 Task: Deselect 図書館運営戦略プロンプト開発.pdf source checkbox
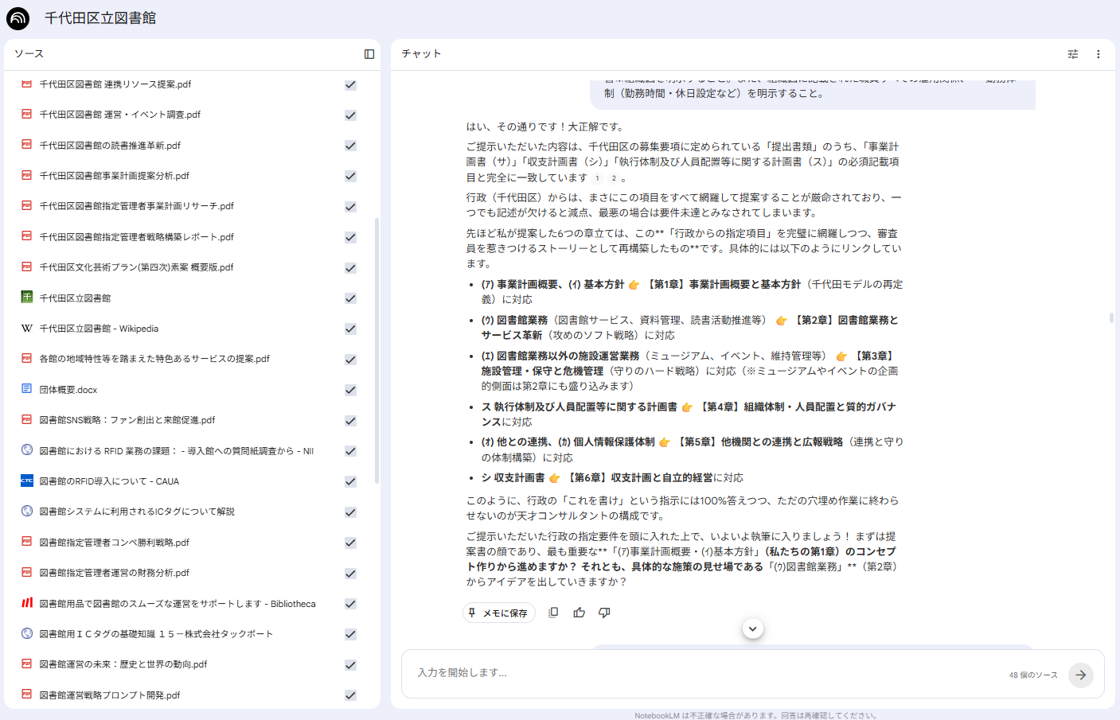tap(350, 695)
